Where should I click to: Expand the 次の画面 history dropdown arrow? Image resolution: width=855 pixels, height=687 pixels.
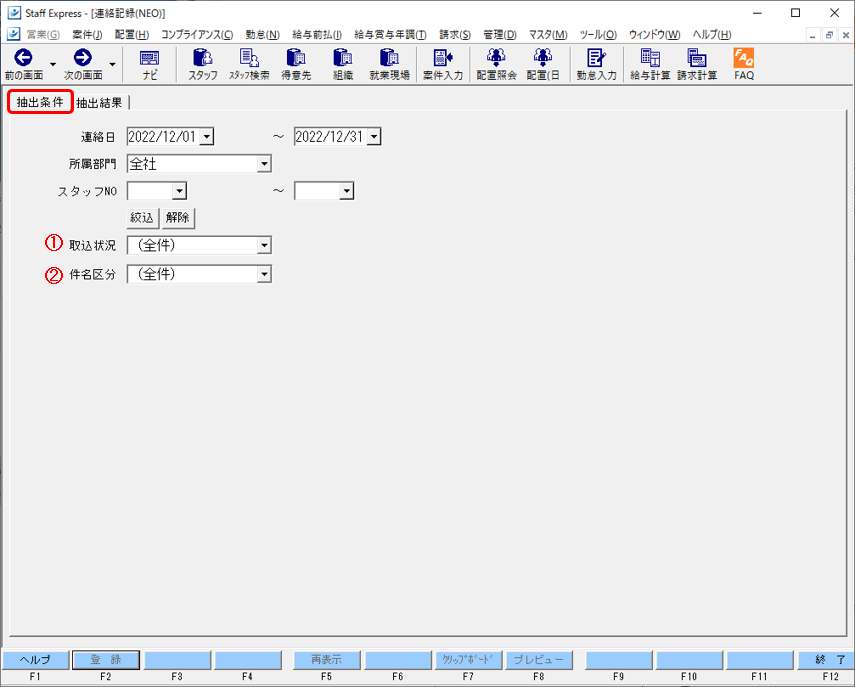click(112, 64)
